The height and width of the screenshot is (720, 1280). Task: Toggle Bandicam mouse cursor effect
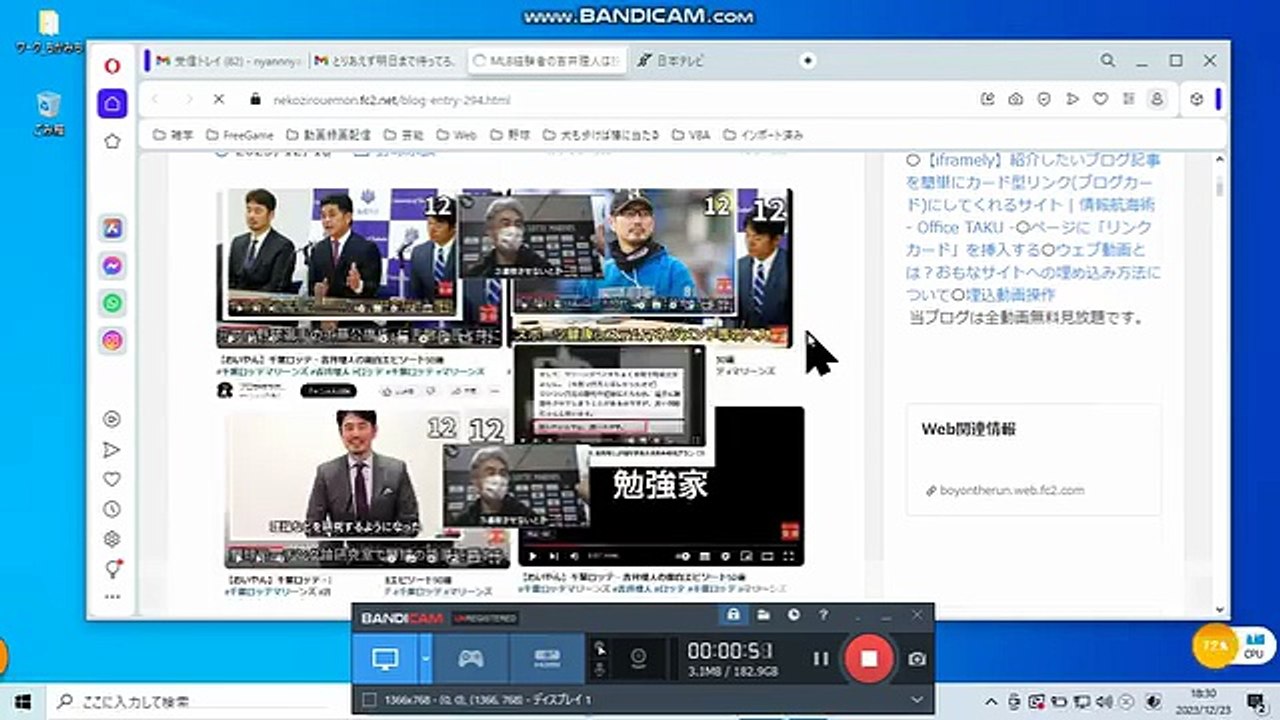[599, 648]
